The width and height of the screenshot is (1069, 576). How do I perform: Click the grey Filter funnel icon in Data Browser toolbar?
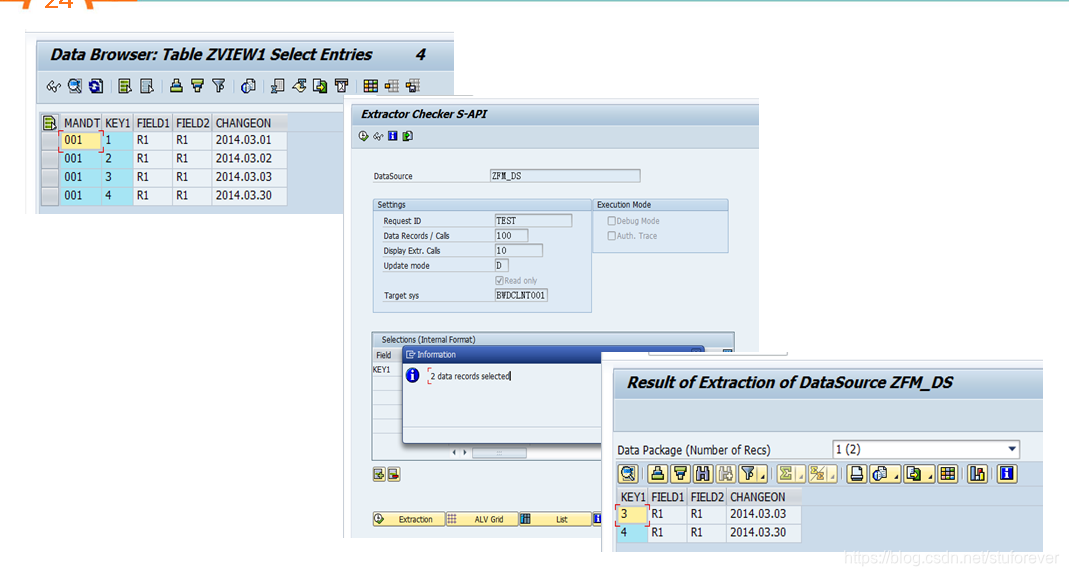(x=219, y=86)
